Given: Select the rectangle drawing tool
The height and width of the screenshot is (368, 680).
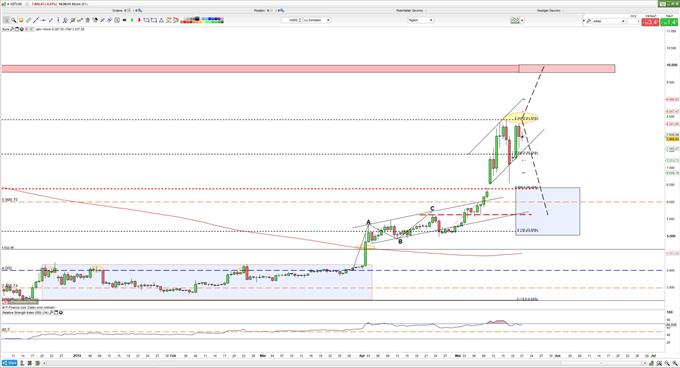Looking at the screenshot, I should pos(154,20).
